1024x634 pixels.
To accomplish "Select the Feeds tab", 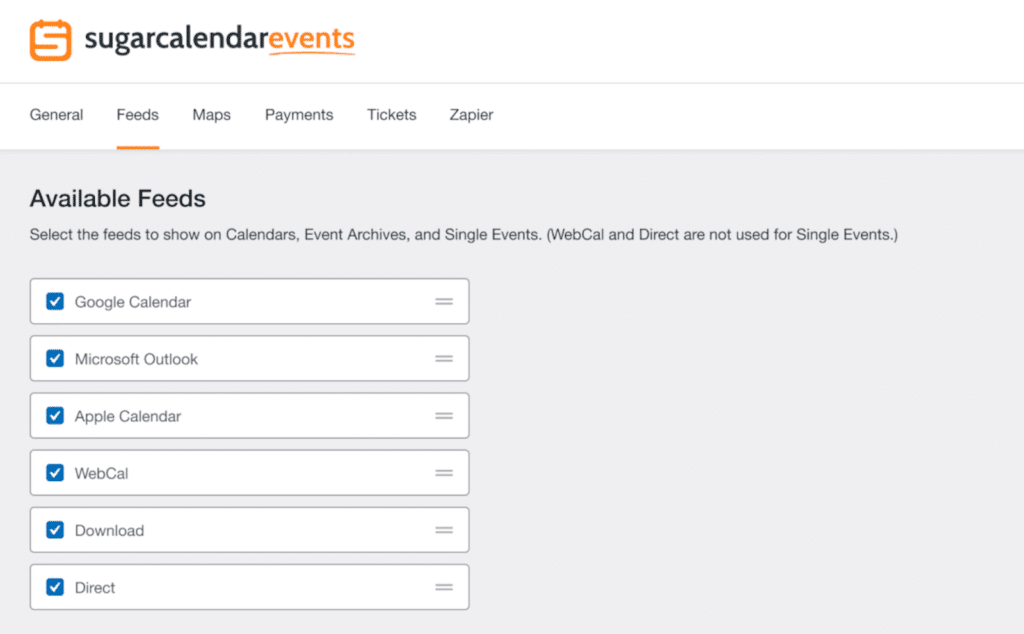I will (137, 115).
